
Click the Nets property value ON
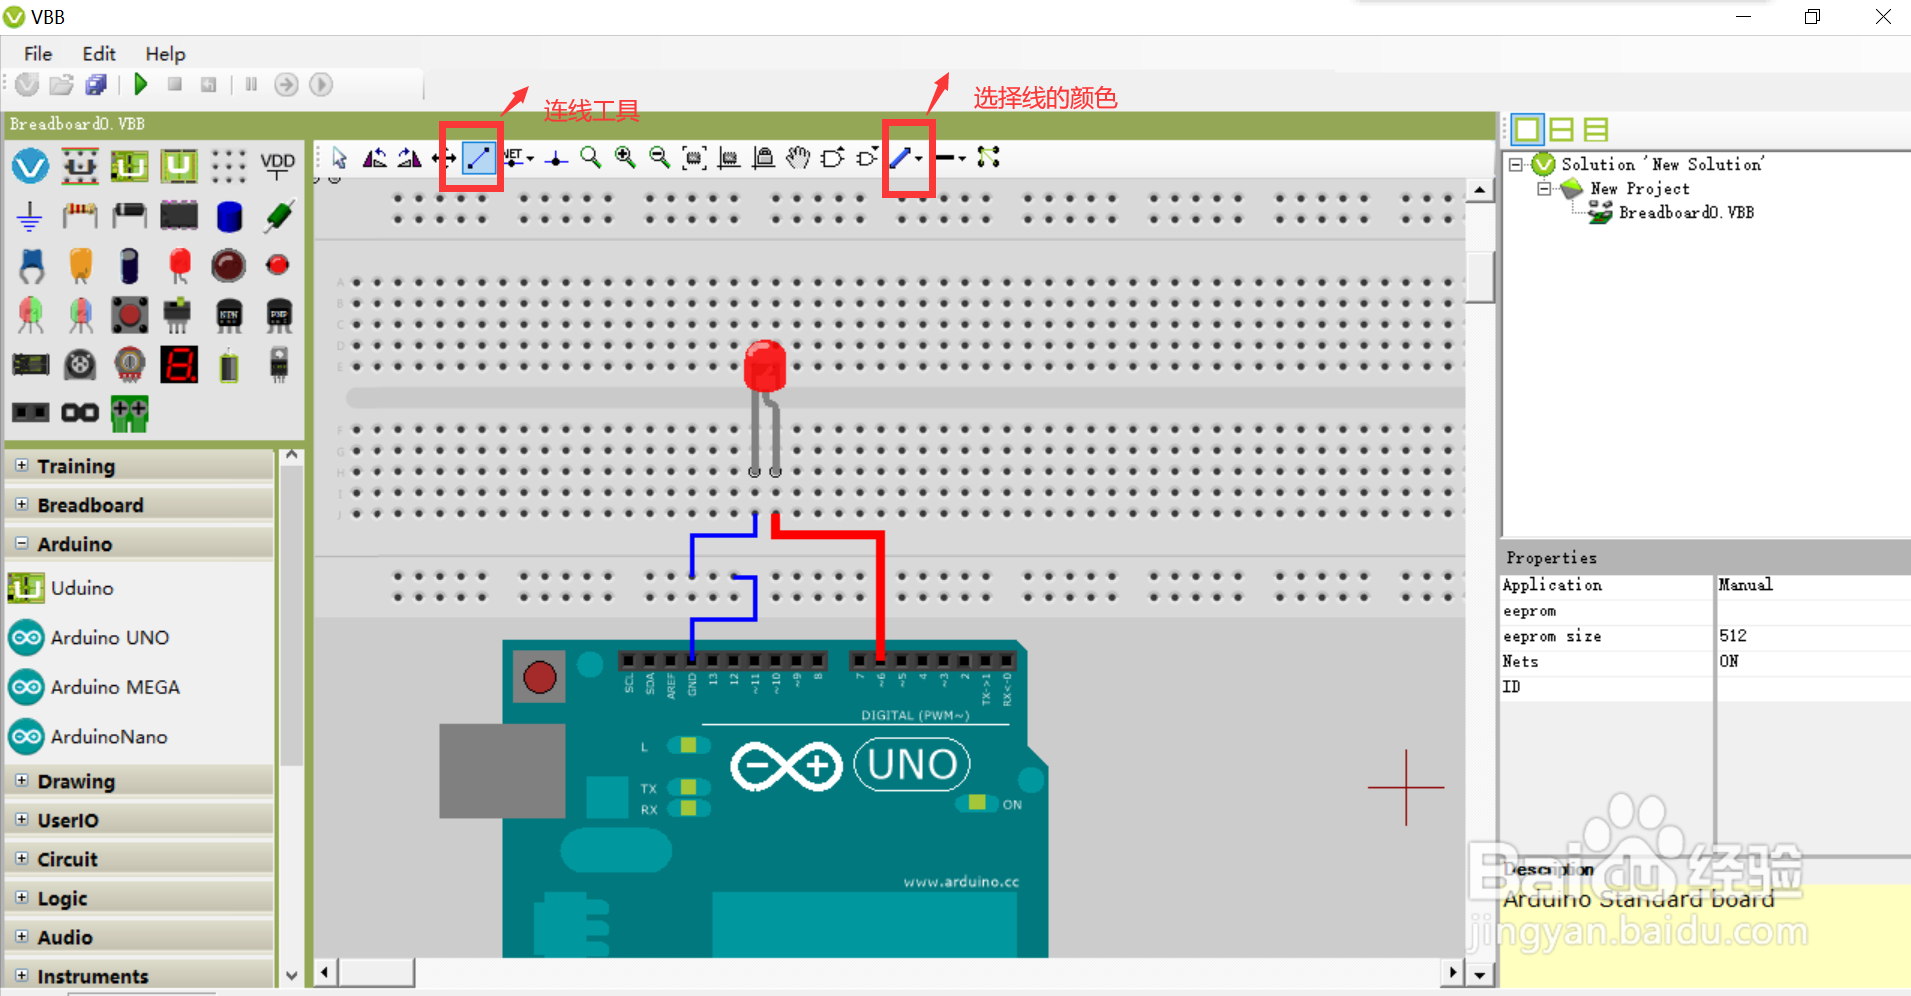click(x=1729, y=661)
